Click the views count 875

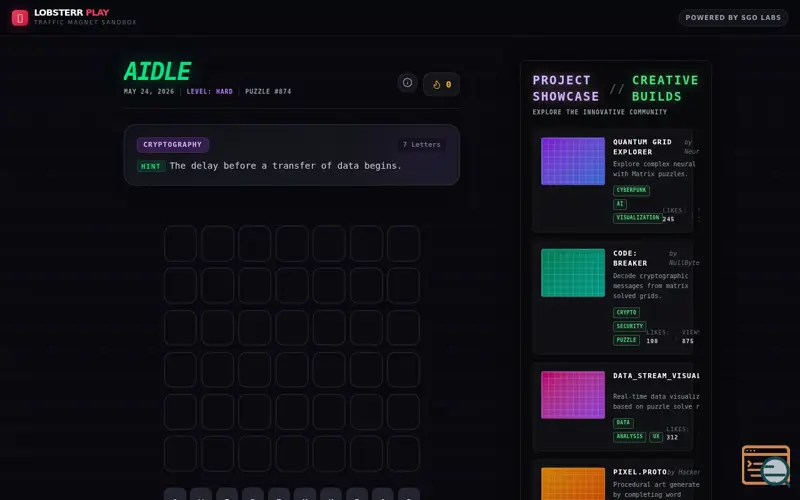click(x=688, y=341)
